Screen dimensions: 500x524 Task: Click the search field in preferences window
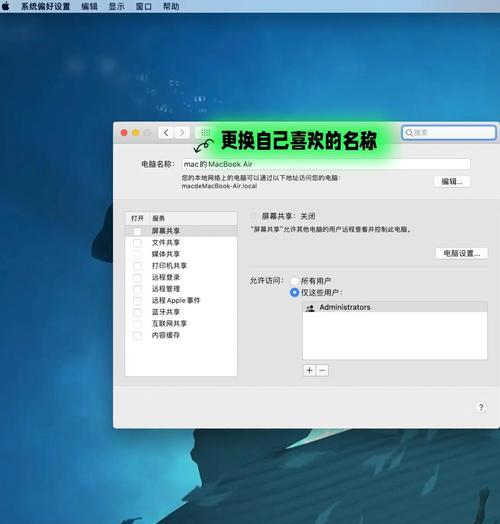(449, 133)
